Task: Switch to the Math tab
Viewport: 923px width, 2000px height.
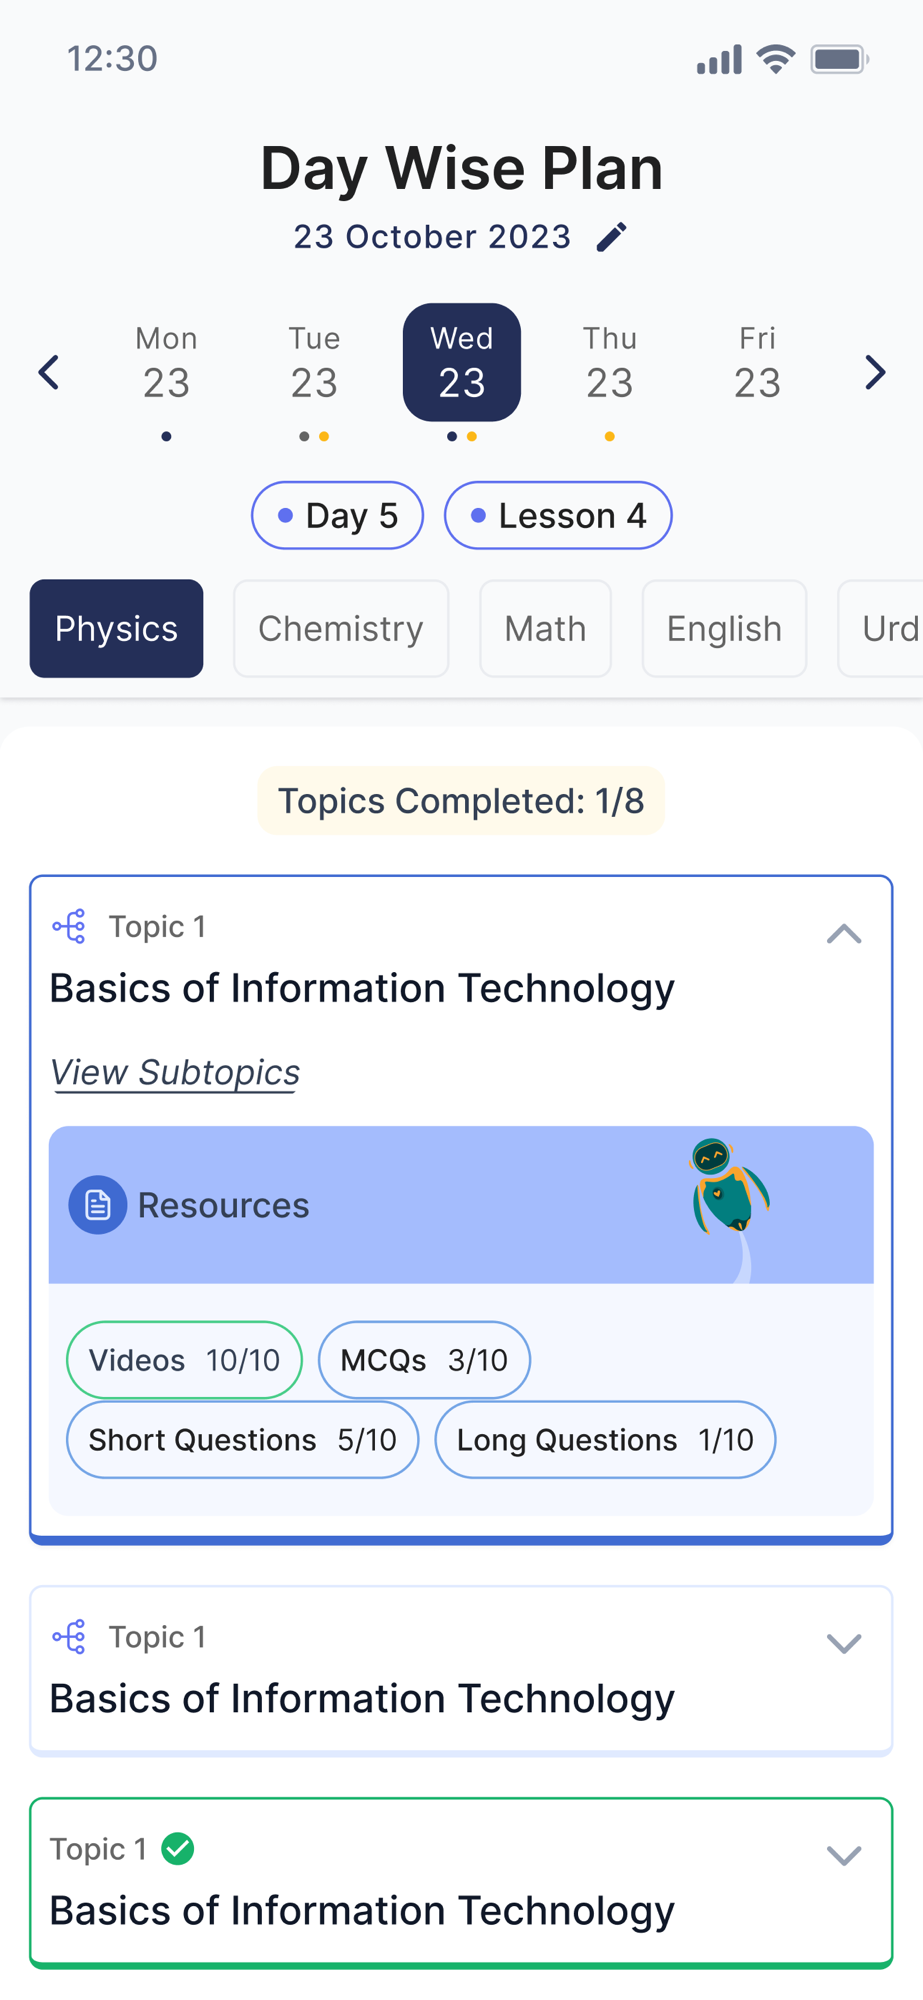Action: point(545,629)
